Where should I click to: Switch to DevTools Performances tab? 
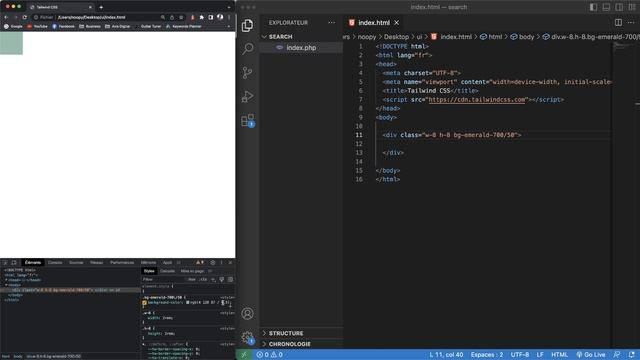tap(122, 262)
